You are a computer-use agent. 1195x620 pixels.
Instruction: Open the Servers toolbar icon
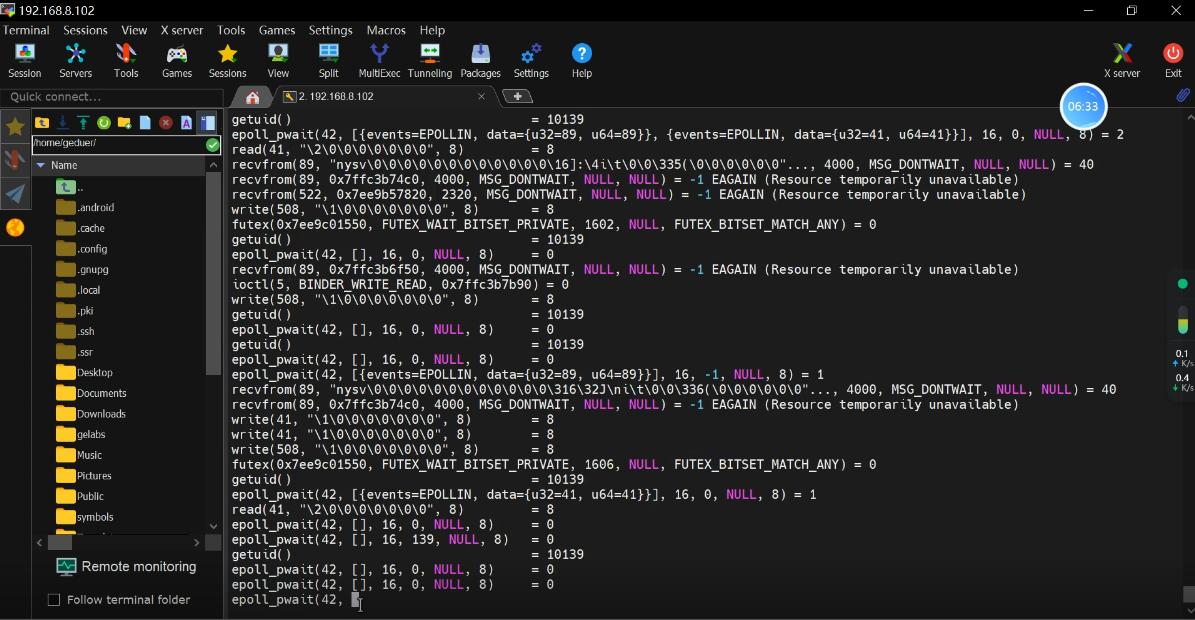tap(75, 60)
